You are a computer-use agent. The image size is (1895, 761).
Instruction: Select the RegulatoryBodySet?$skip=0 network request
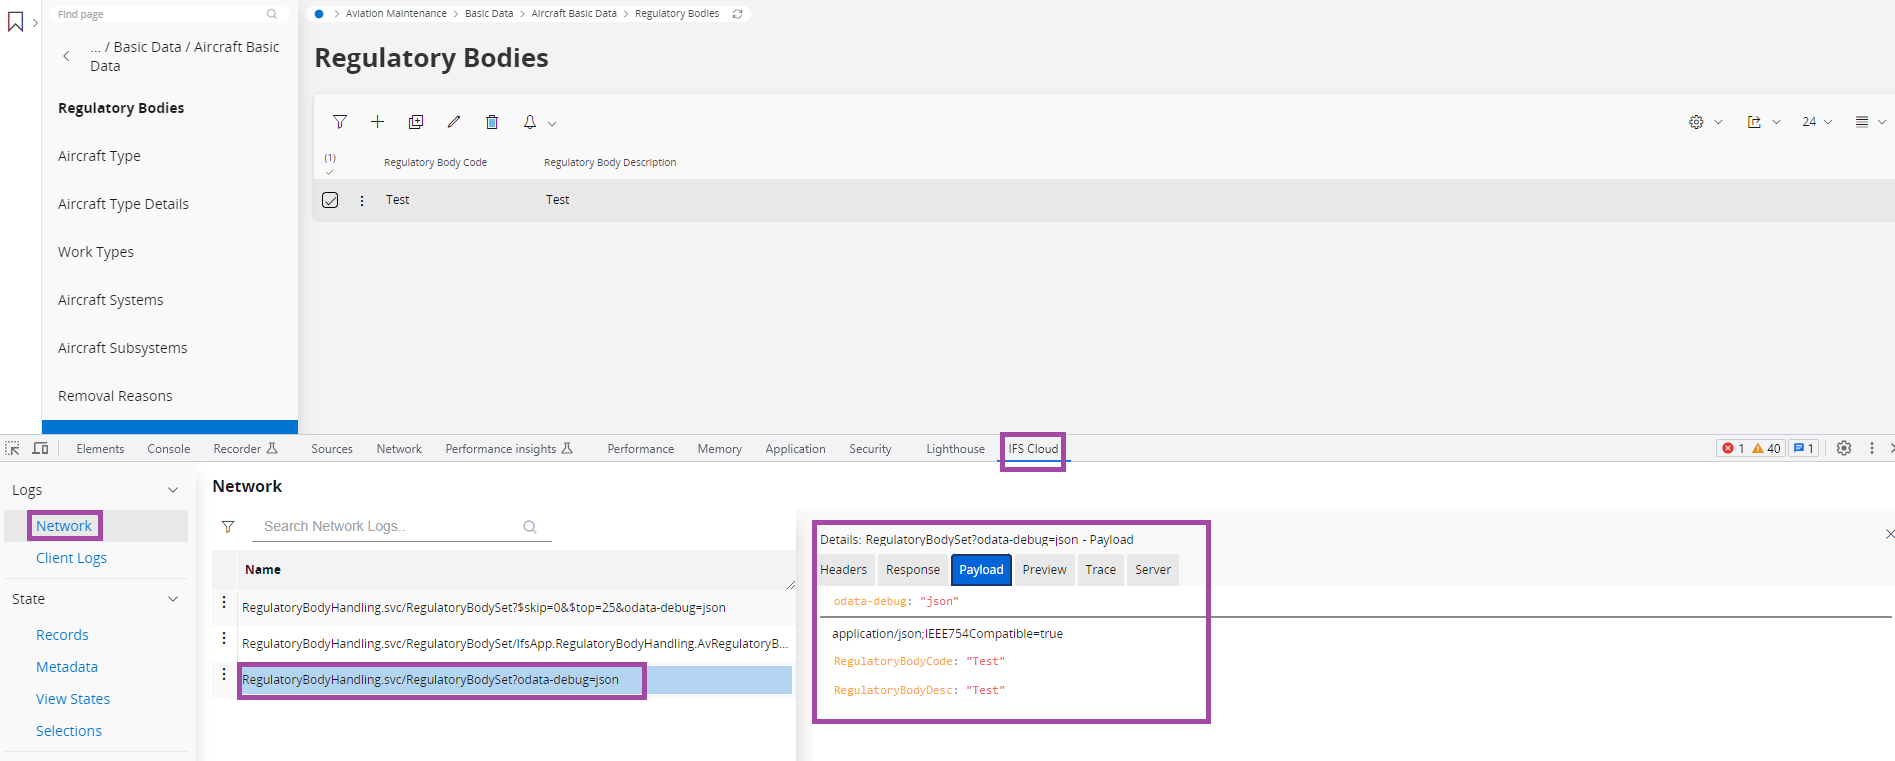tap(484, 608)
